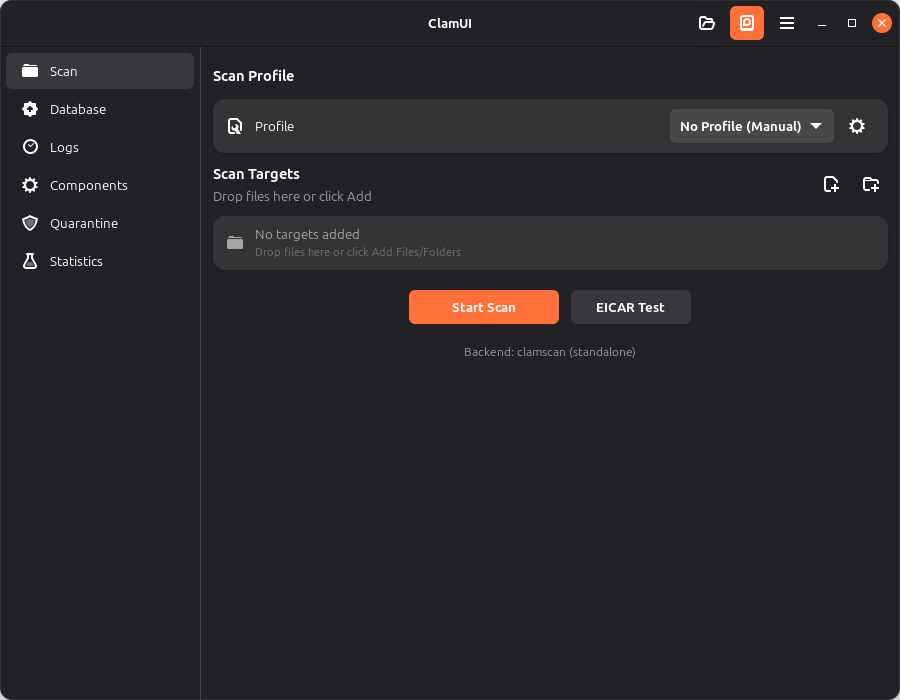The height and width of the screenshot is (700, 900).
Task: Expand the No Profile (Manual) dropdown
Action: (x=751, y=126)
